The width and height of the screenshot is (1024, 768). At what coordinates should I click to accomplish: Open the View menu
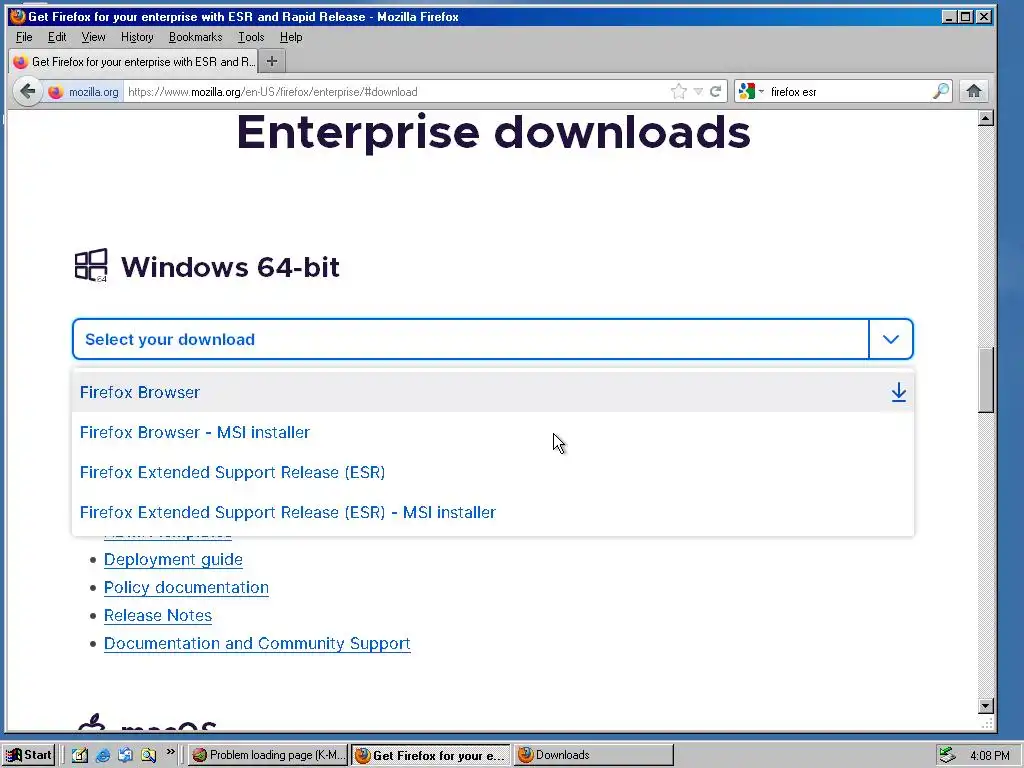click(93, 37)
